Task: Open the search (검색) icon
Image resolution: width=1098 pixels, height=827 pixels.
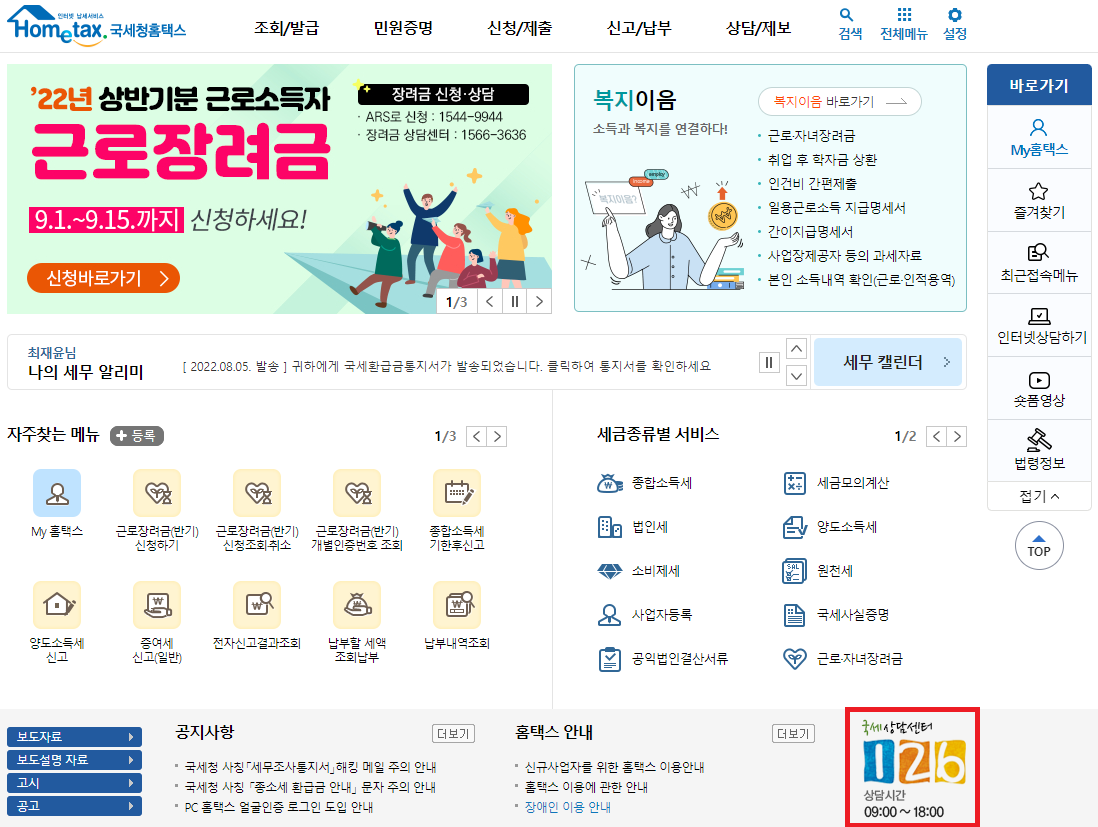Action: point(846,22)
